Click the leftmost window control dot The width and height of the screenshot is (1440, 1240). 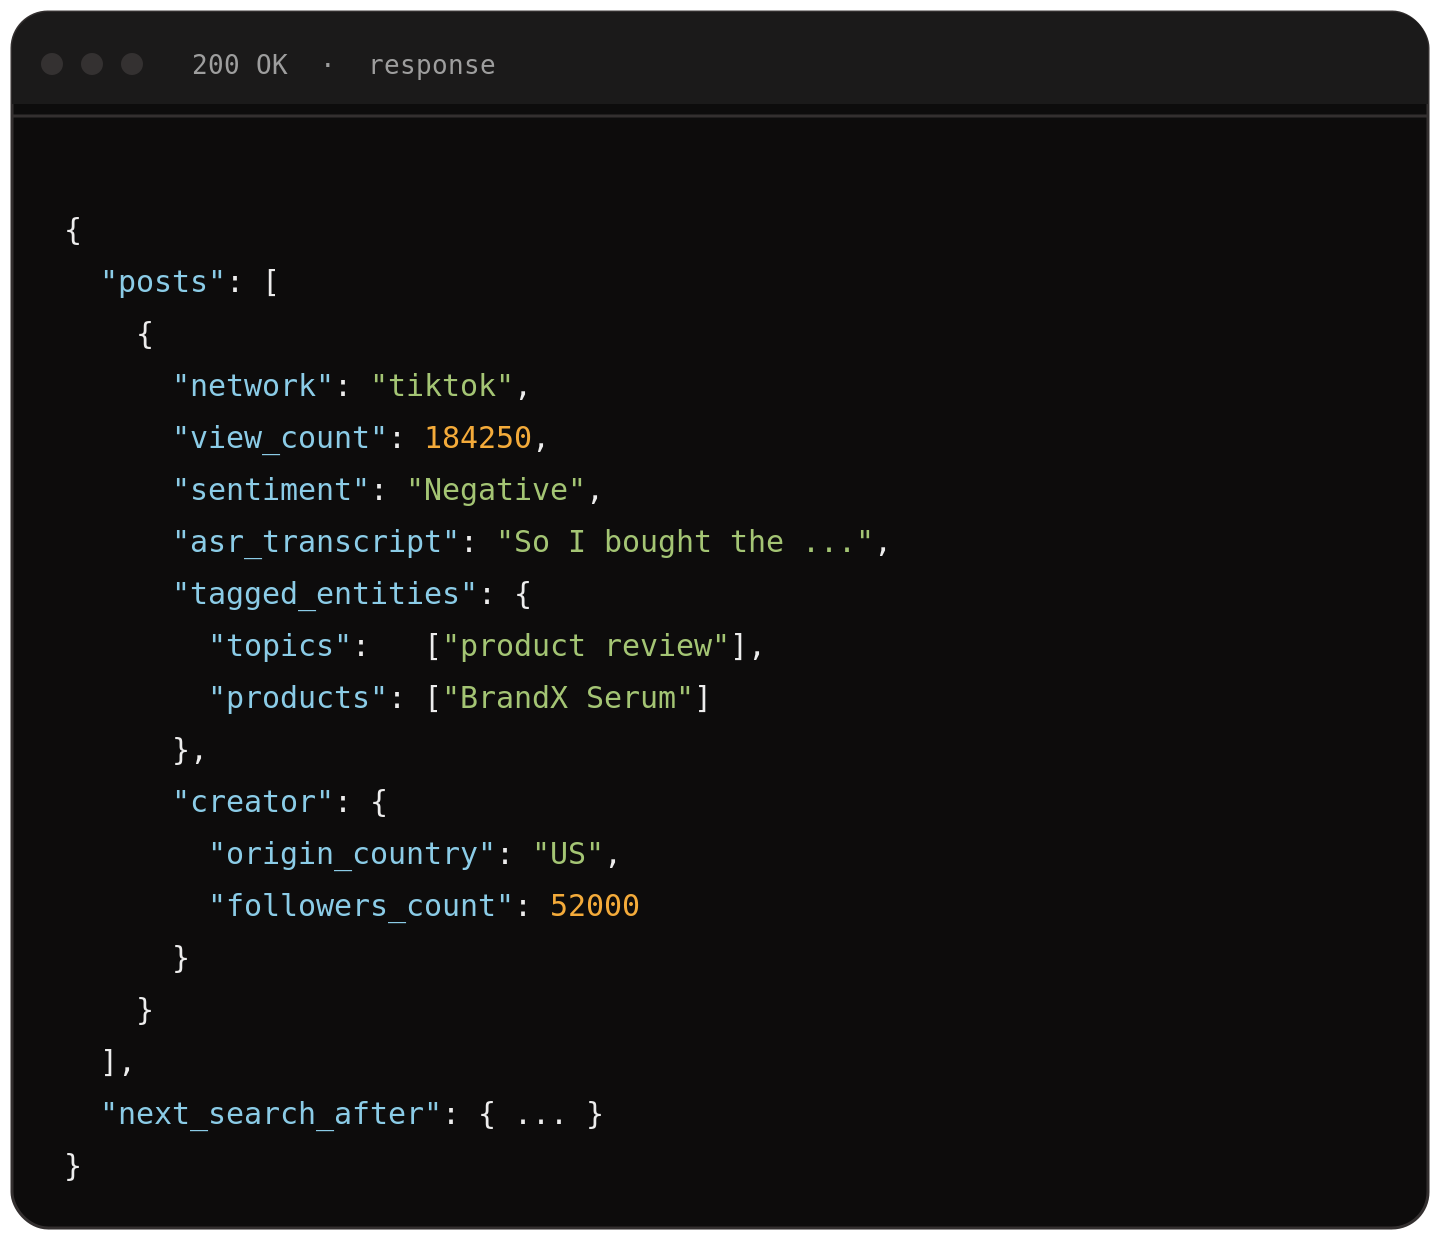[52, 64]
